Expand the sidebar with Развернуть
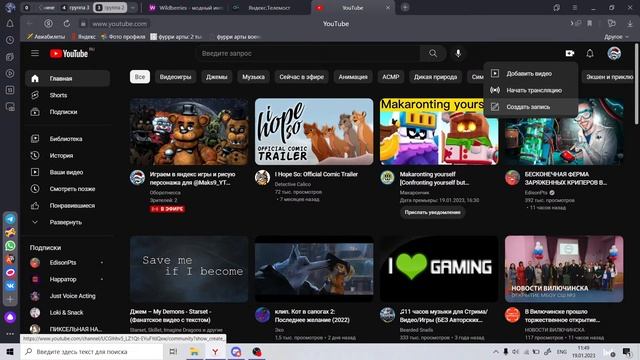The width and height of the screenshot is (640, 360). tap(67, 222)
